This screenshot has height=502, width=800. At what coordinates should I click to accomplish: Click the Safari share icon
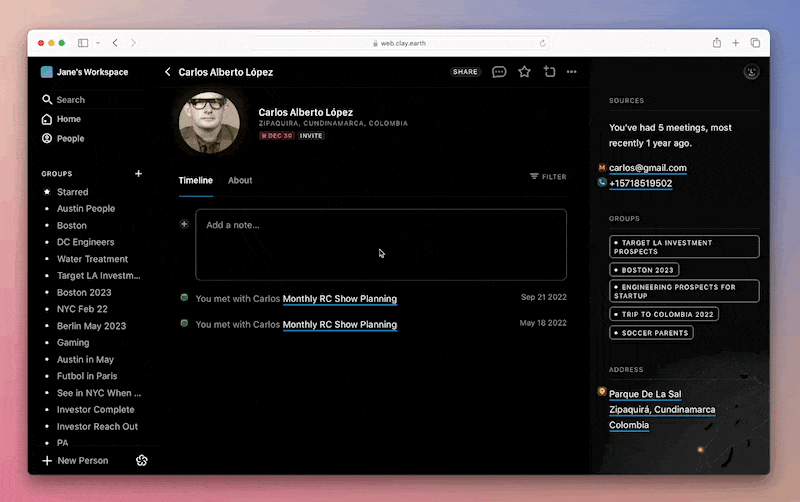(717, 43)
